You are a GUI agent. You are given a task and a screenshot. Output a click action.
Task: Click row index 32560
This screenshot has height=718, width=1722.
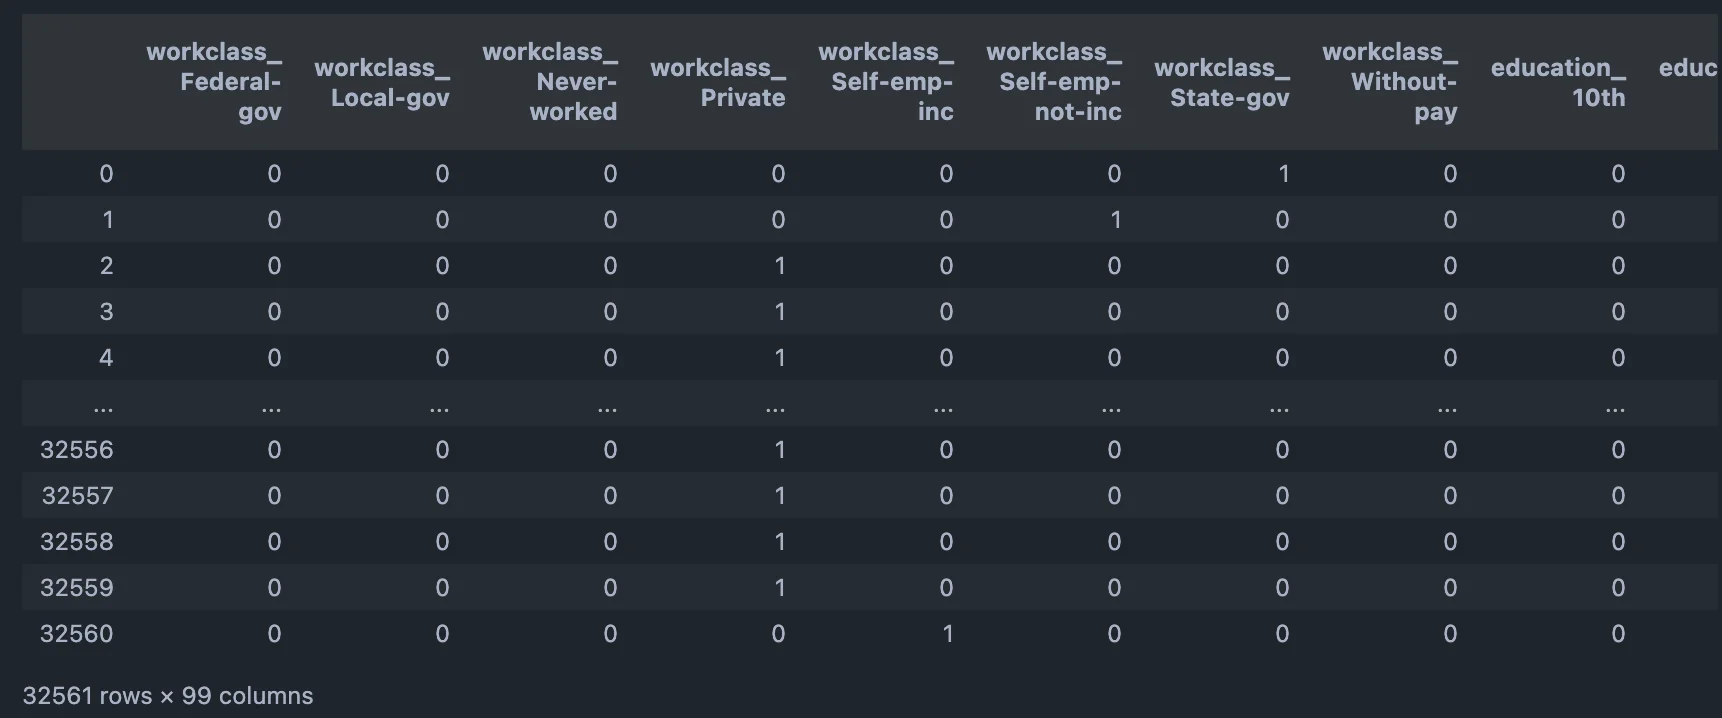(77, 634)
